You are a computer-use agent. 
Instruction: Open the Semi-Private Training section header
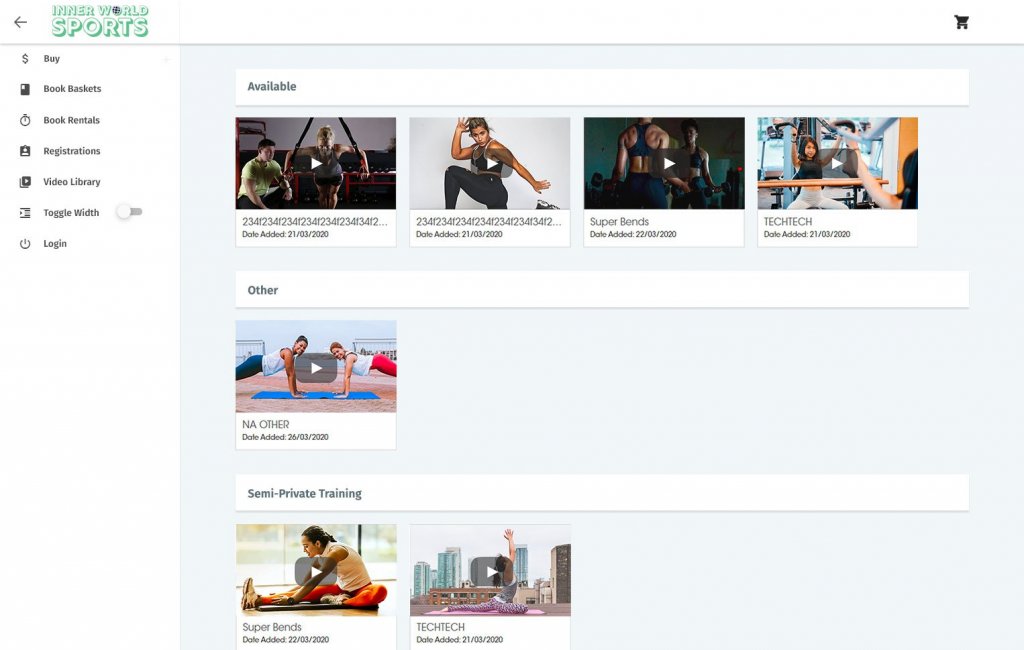click(305, 492)
